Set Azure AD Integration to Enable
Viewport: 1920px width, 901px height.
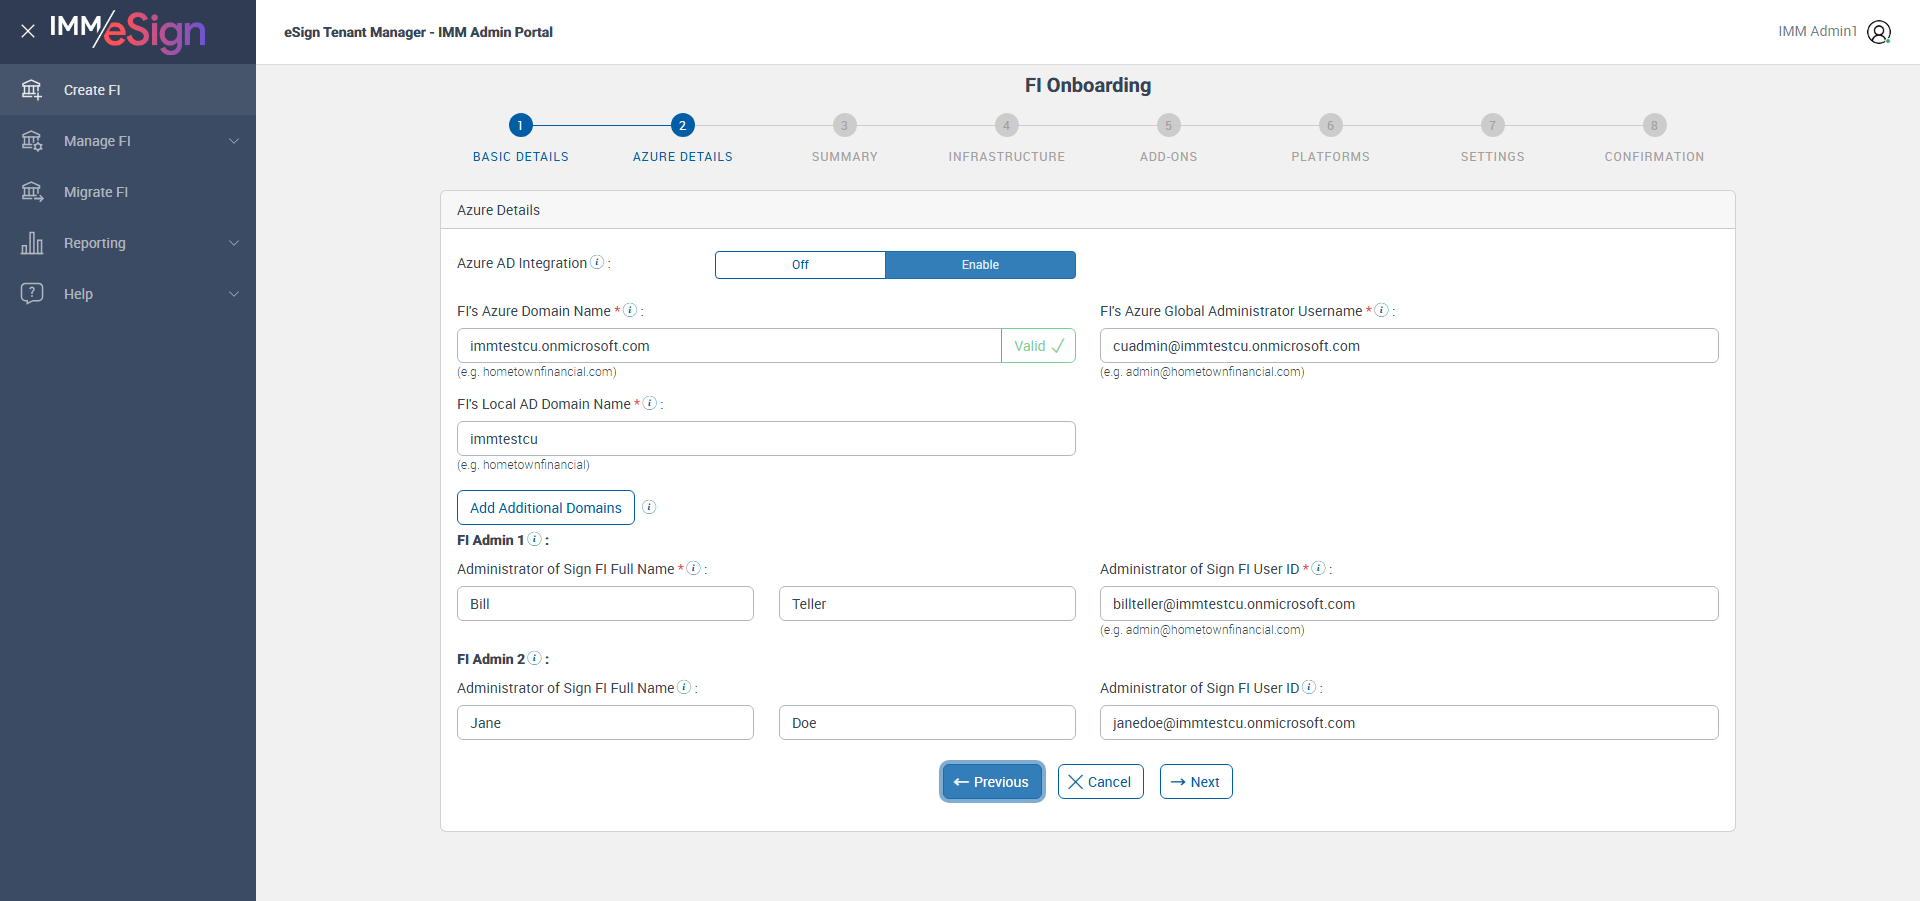(980, 265)
